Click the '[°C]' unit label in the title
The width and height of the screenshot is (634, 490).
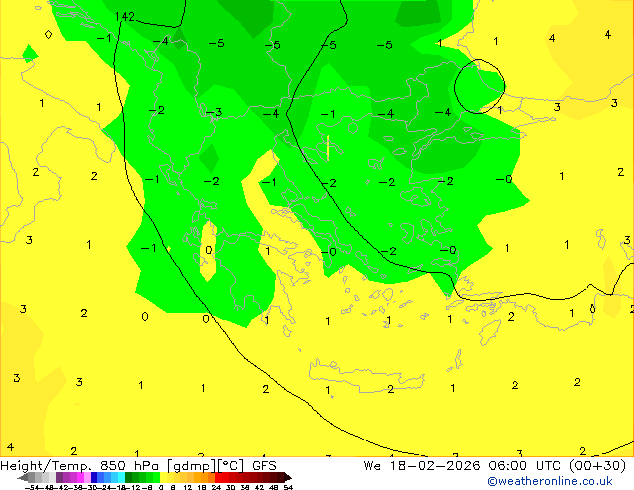pyautogui.click(x=231, y=465)
